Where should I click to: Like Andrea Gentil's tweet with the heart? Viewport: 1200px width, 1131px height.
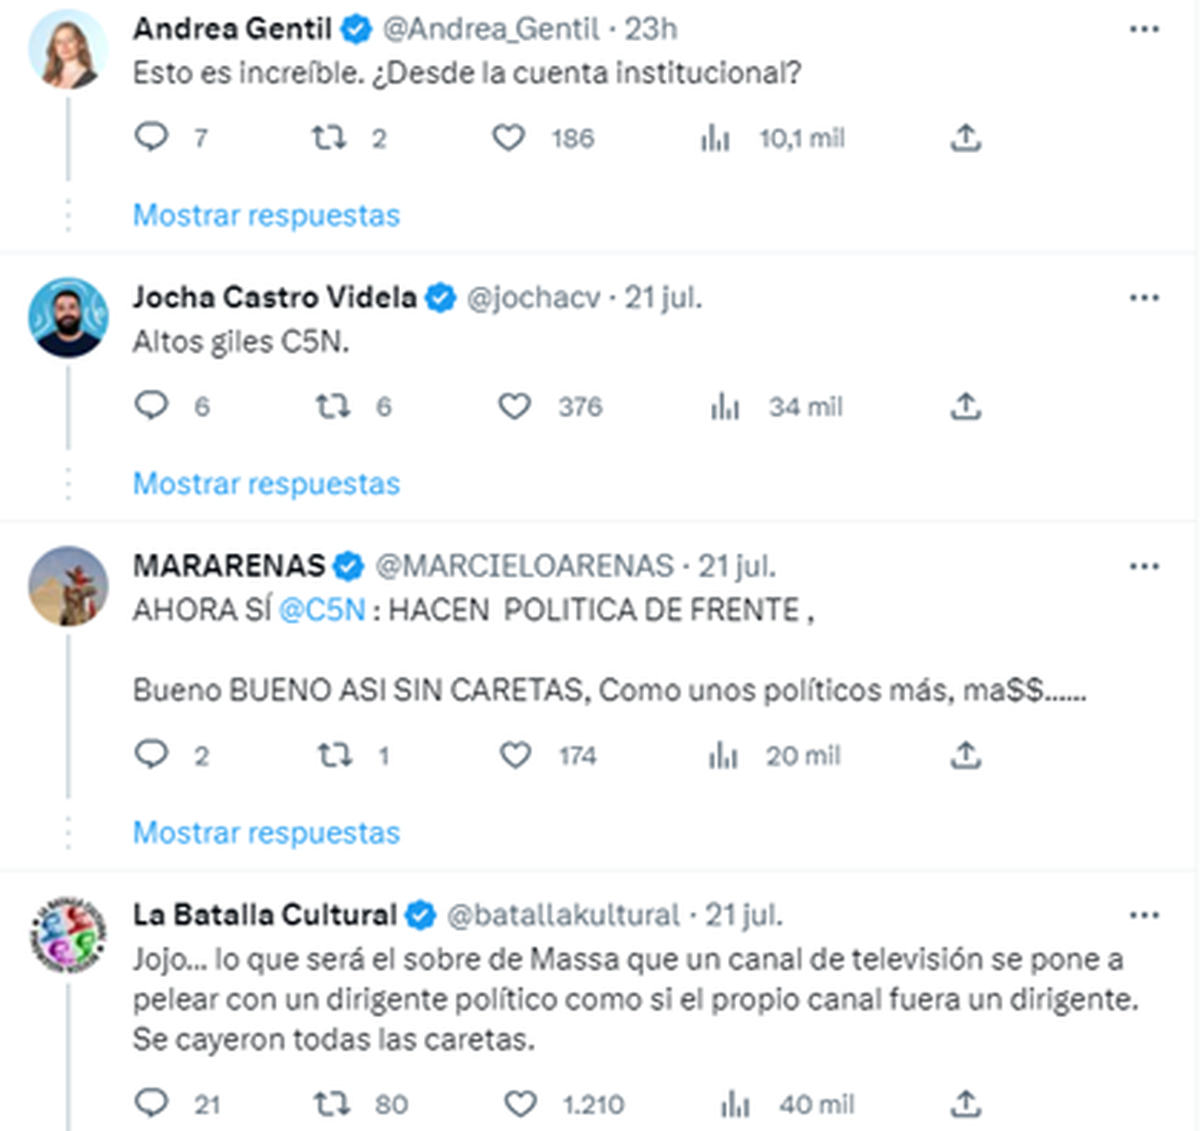(x=509, y=138)
